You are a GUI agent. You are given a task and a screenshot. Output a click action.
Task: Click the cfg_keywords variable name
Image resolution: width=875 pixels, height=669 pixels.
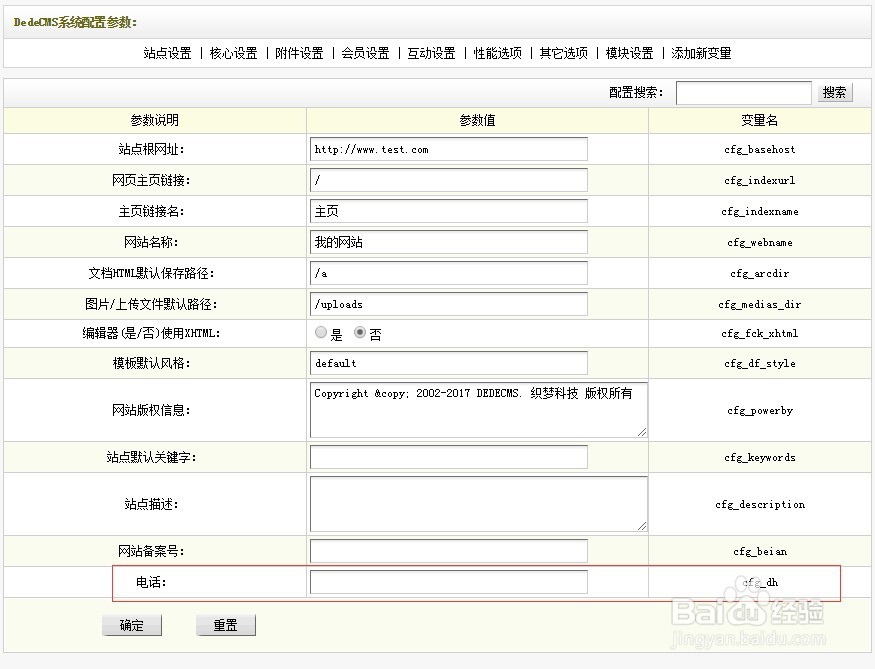click(759, 458)
